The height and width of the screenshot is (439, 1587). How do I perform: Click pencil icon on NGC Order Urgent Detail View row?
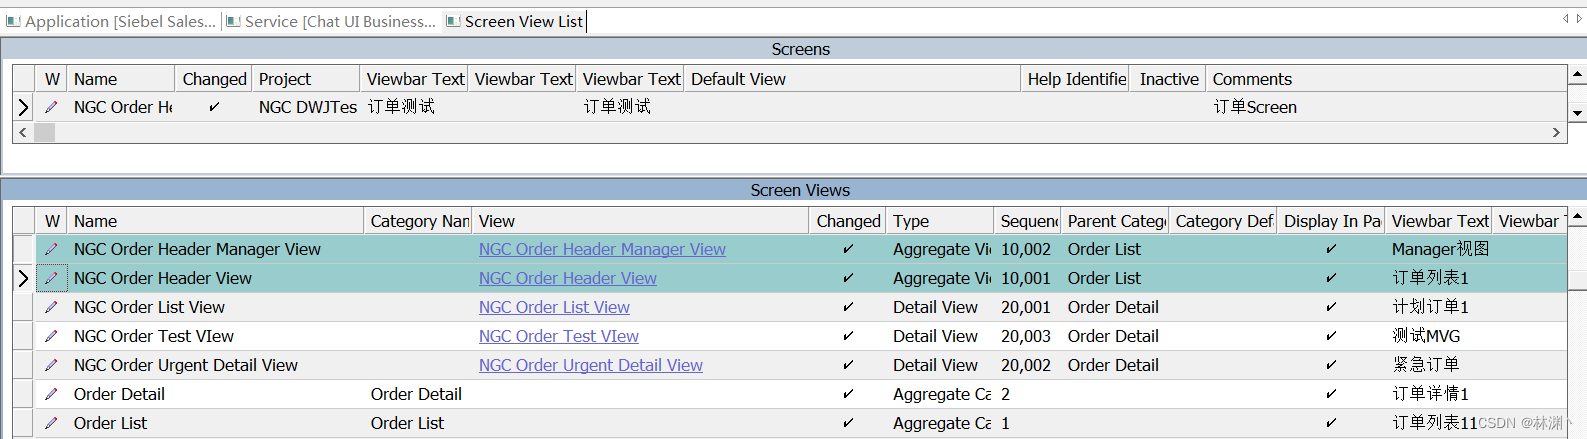click(51, 365)
